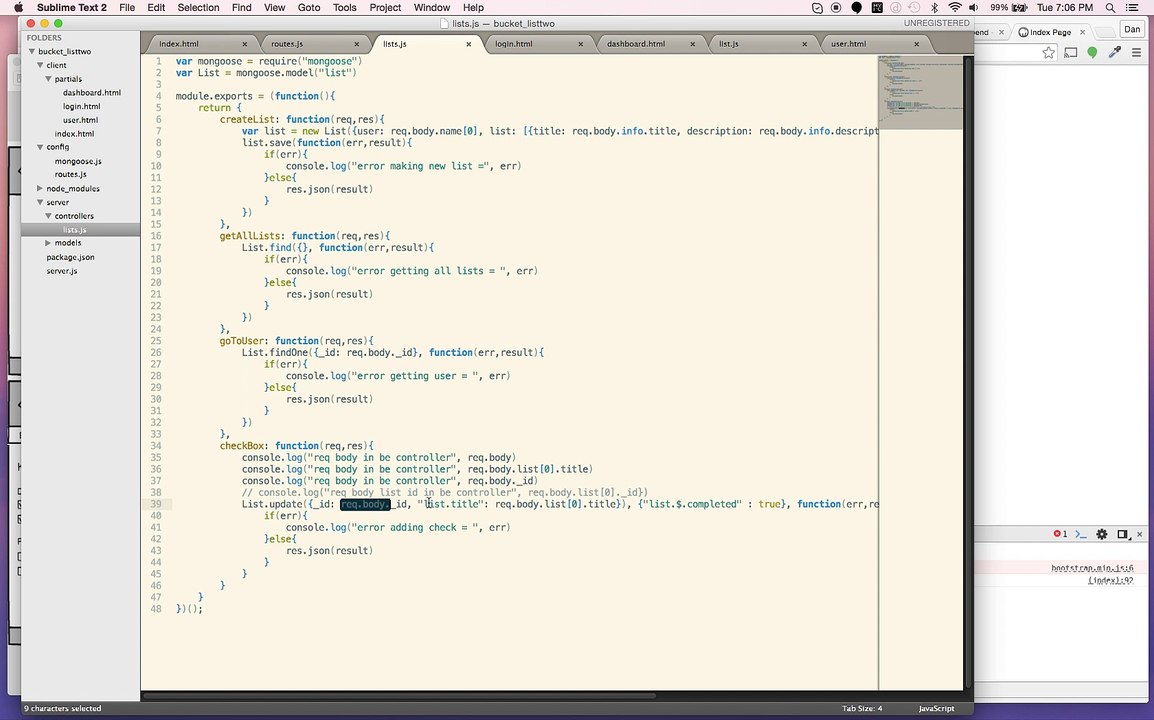
Task: Switch to the login.html tab
Action: click(x=513, y=44)
